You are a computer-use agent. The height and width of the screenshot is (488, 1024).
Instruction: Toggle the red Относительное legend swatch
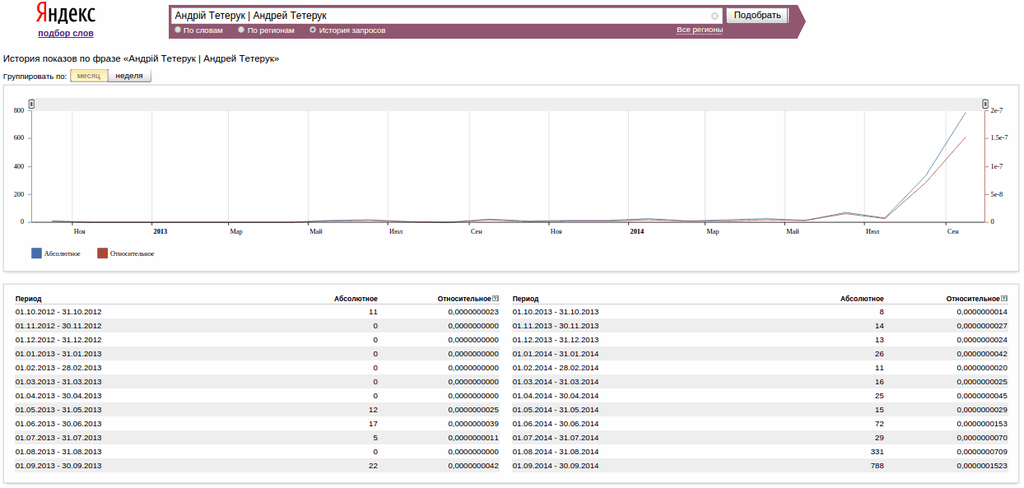click(103, 253)
